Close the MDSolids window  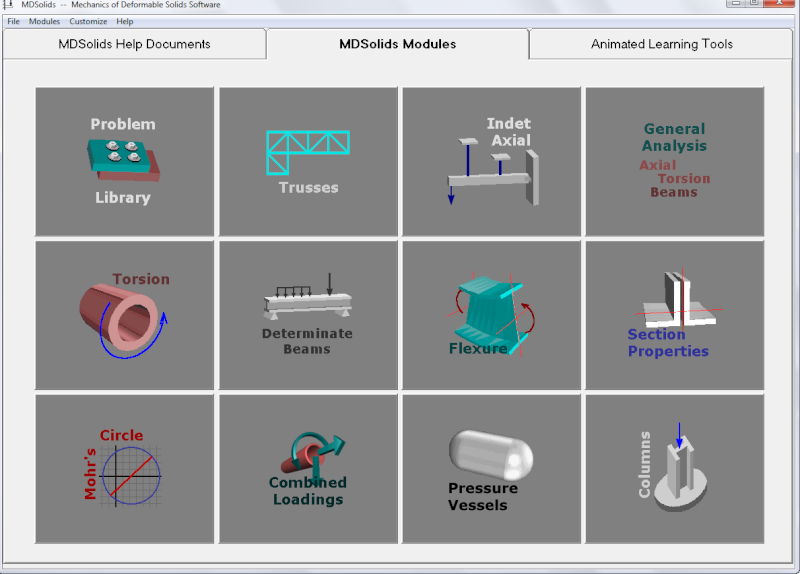(780, 3)
